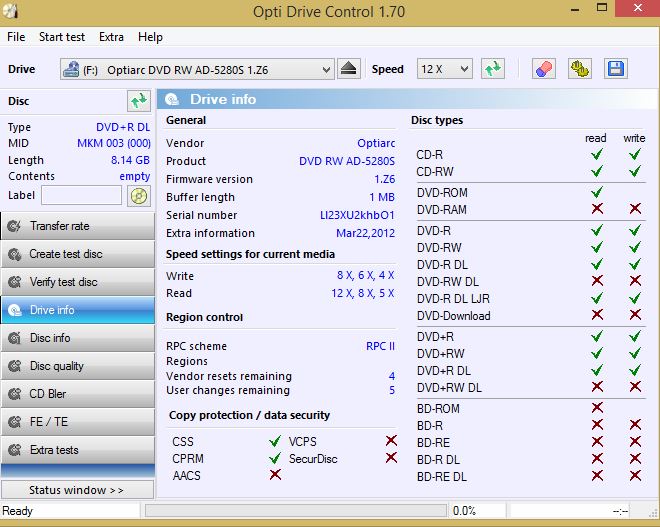This screenshot has width=660, height=527.
Task: Click the disc label apply icon
Action: (x=139, y=196)
